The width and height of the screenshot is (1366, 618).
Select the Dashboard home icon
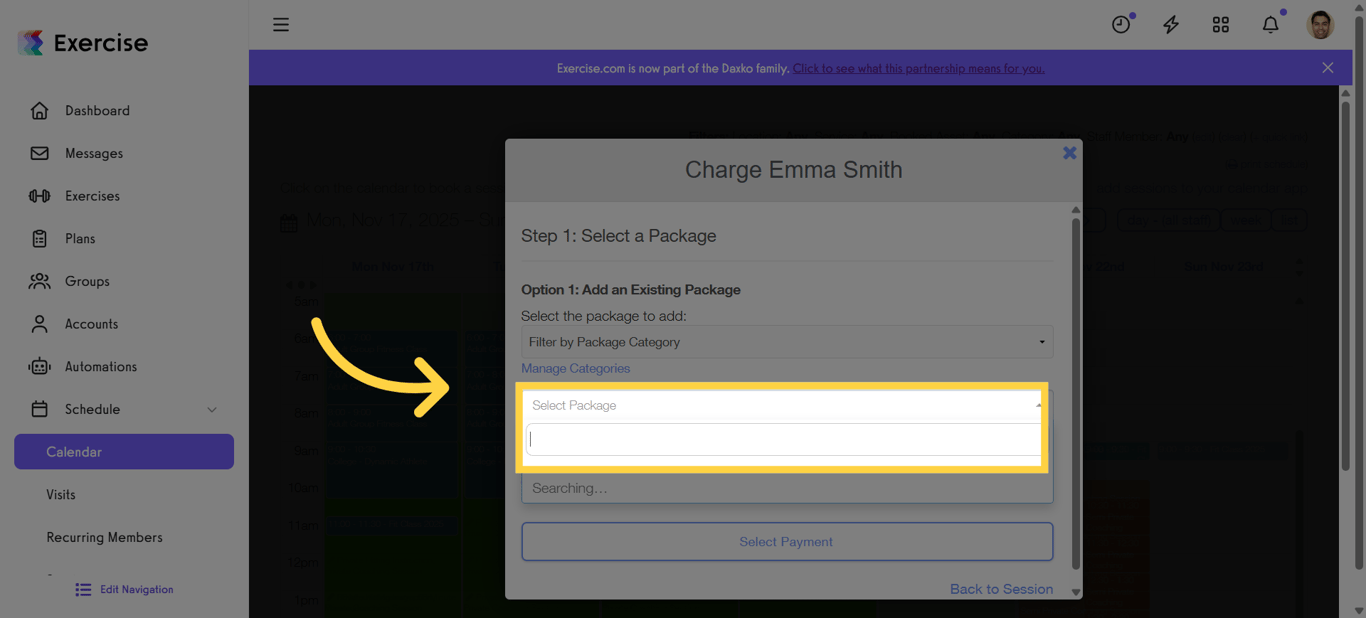click(x=40, y=110)
